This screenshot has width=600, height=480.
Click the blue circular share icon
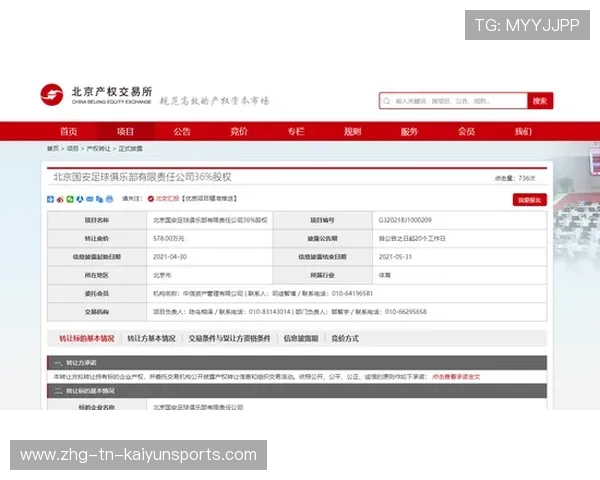coord(80,199)
